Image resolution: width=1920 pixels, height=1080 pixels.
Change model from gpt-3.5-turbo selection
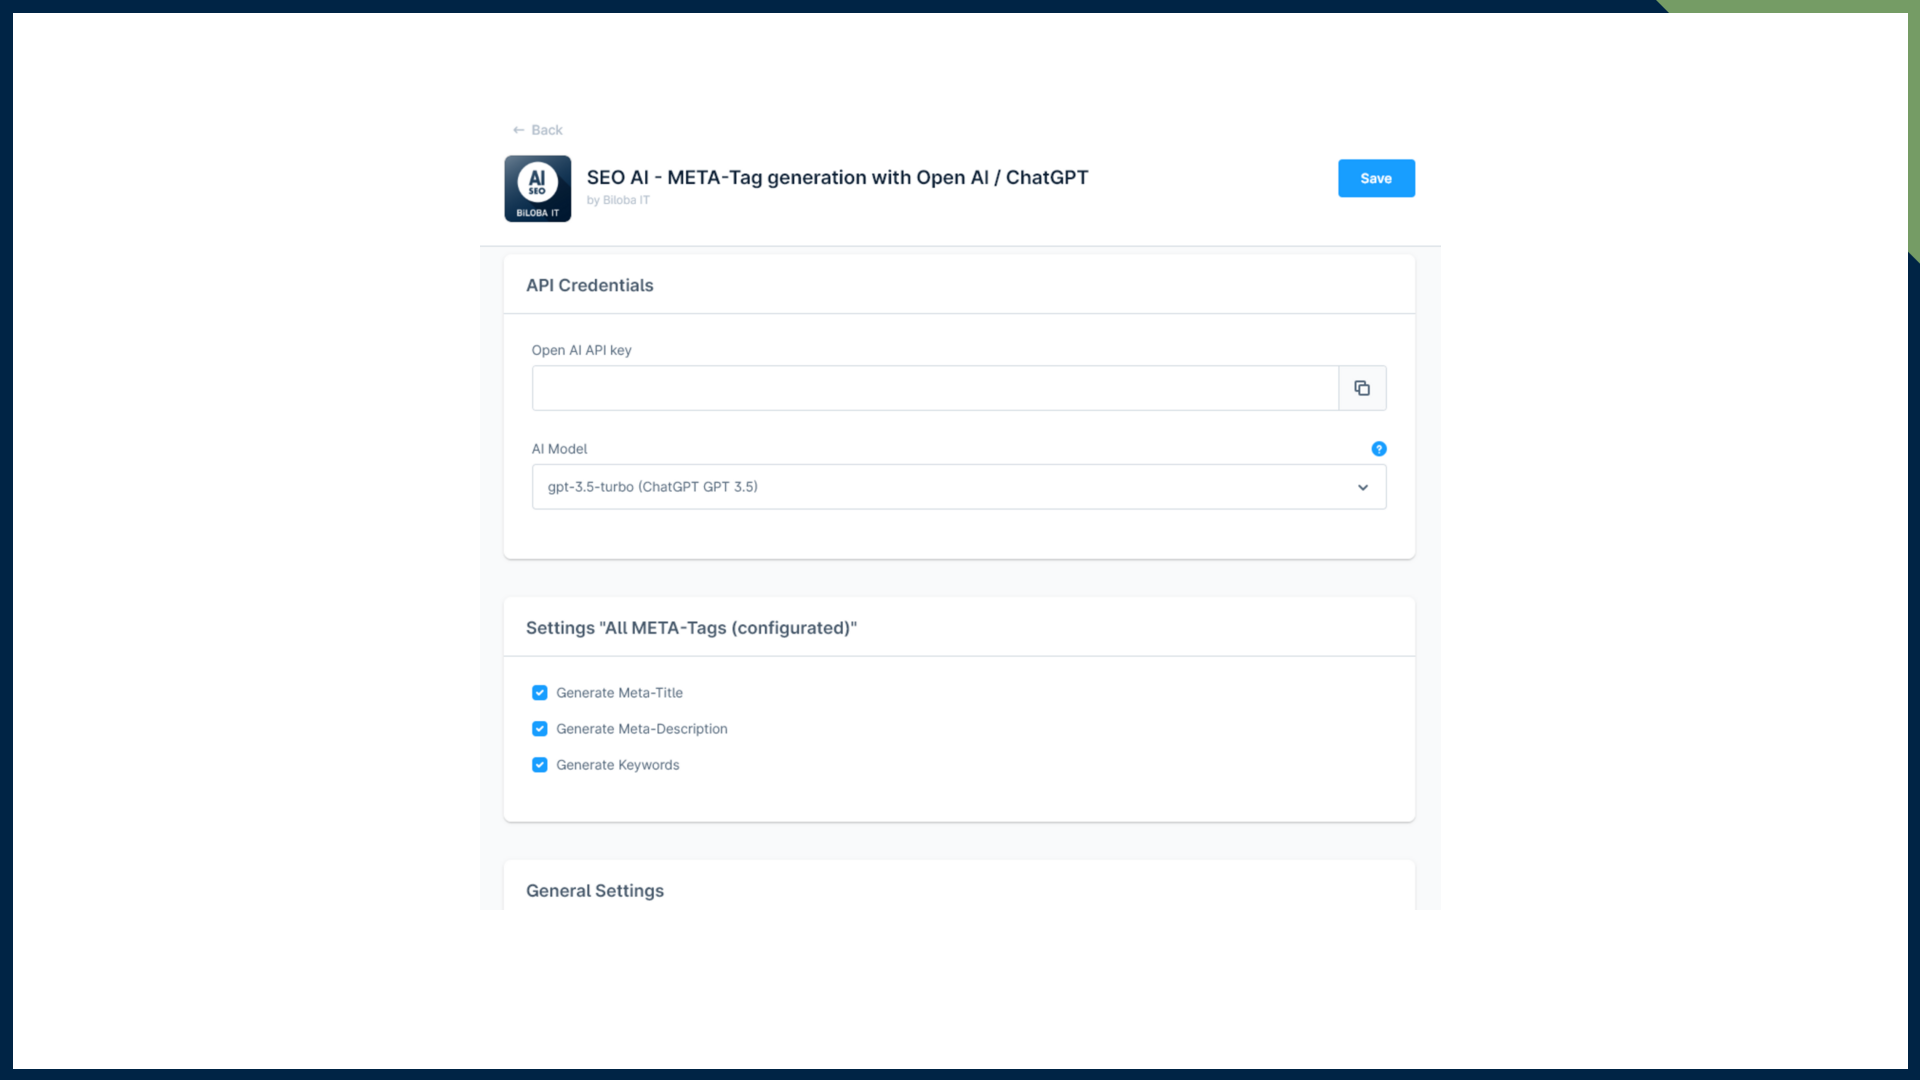[958, 487]
